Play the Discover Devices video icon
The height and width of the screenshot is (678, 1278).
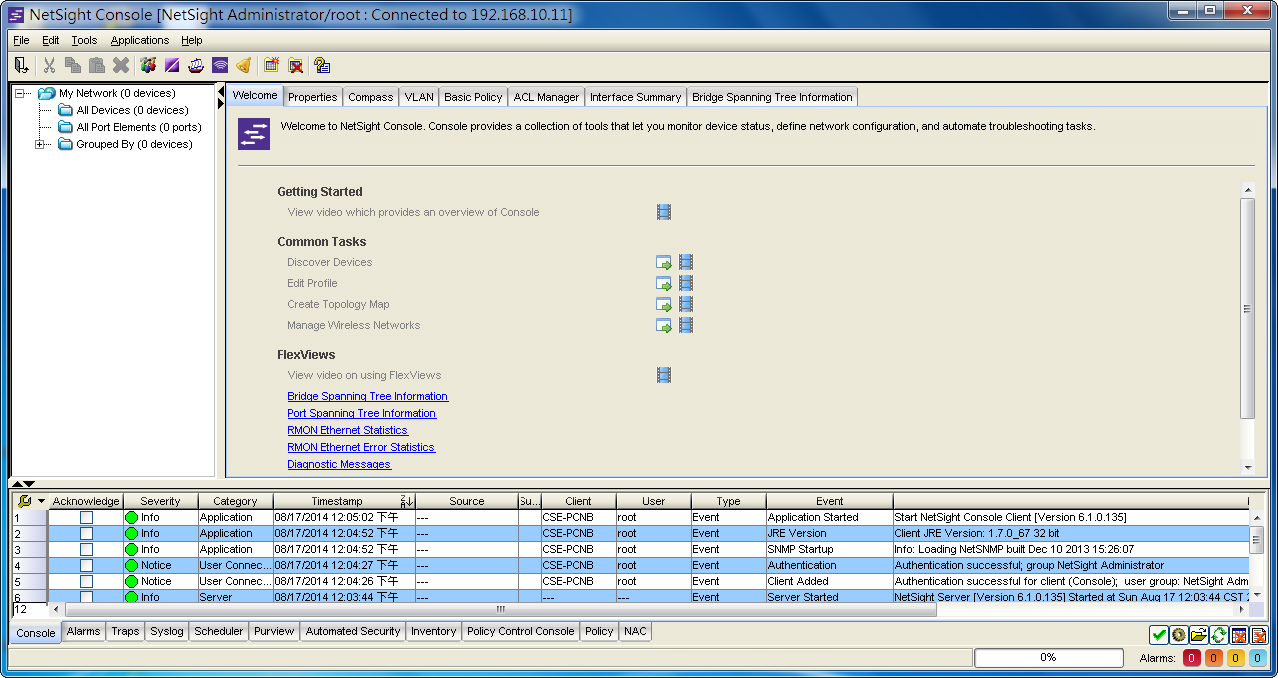(x=686, y=262)
